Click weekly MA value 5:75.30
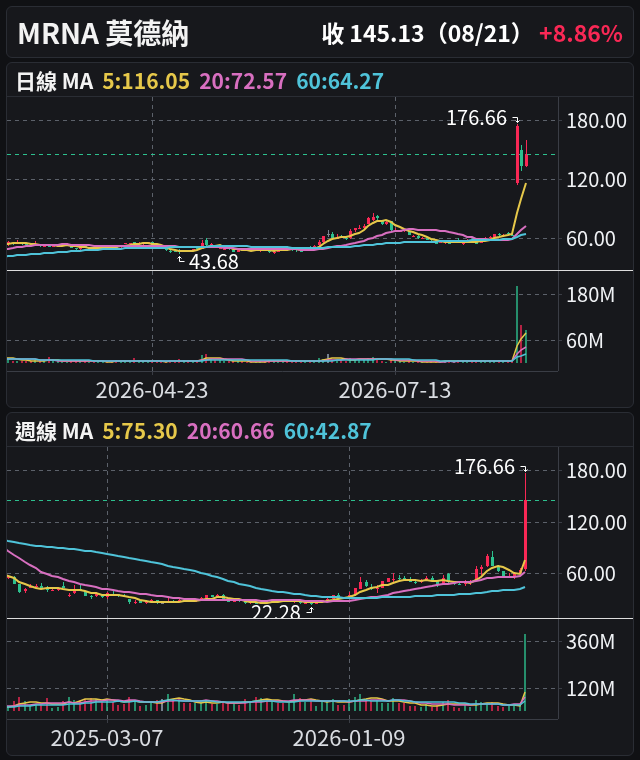 coord(140,431)
